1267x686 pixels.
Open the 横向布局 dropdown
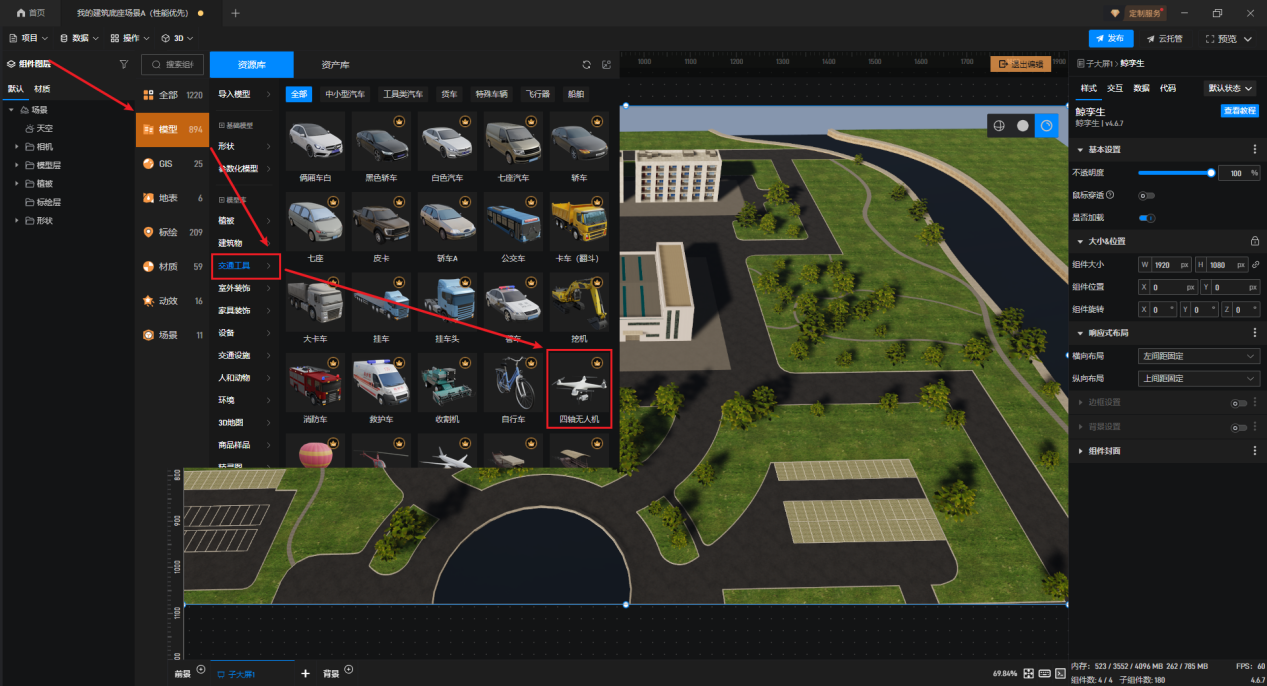(1199, 356)
